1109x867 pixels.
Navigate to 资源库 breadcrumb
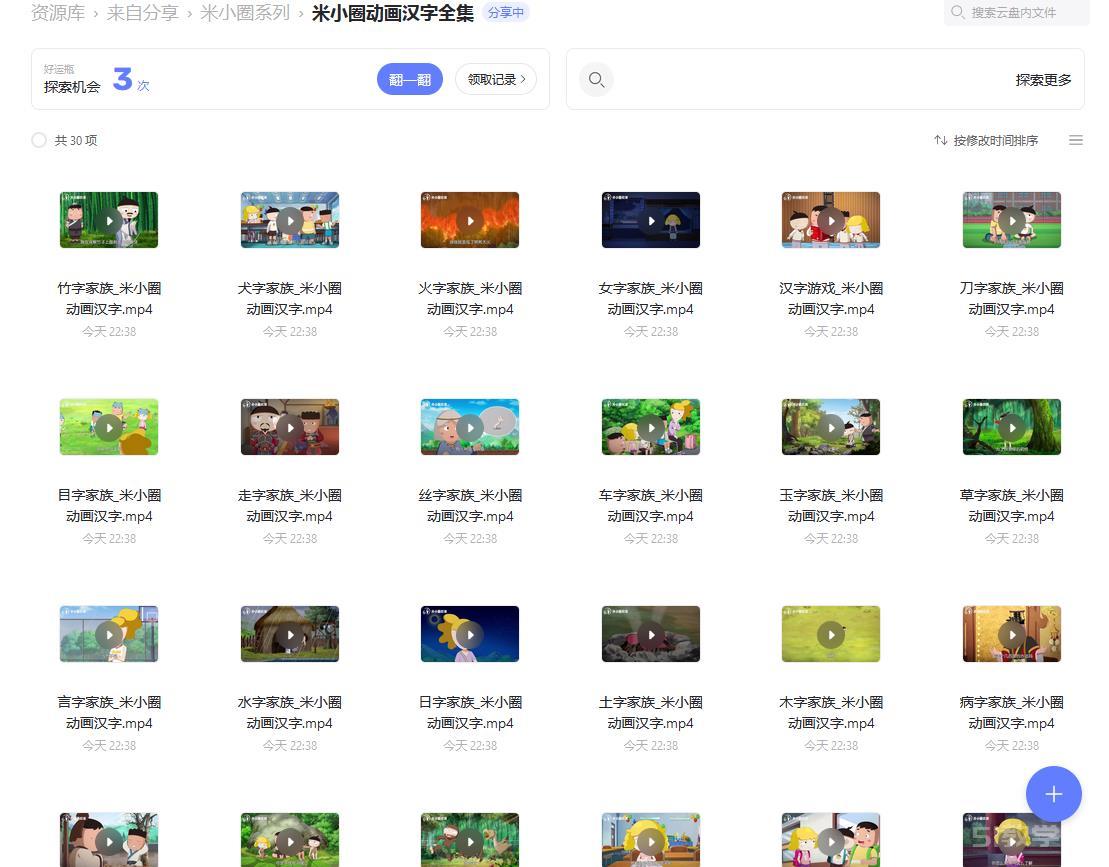point(58,13)
